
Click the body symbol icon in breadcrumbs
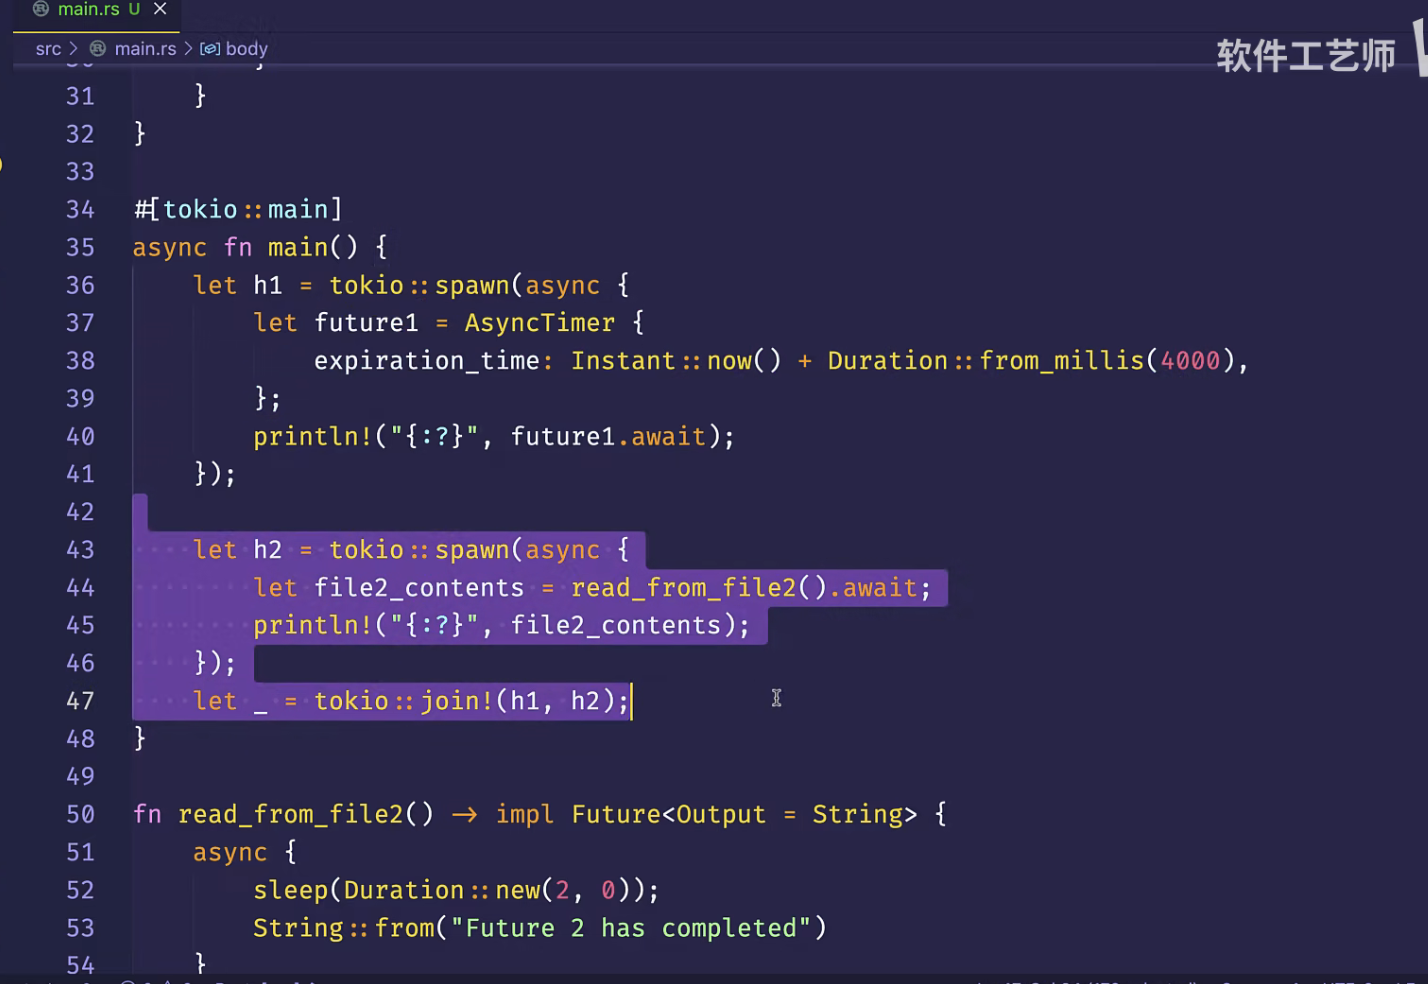tap(210, 49)
